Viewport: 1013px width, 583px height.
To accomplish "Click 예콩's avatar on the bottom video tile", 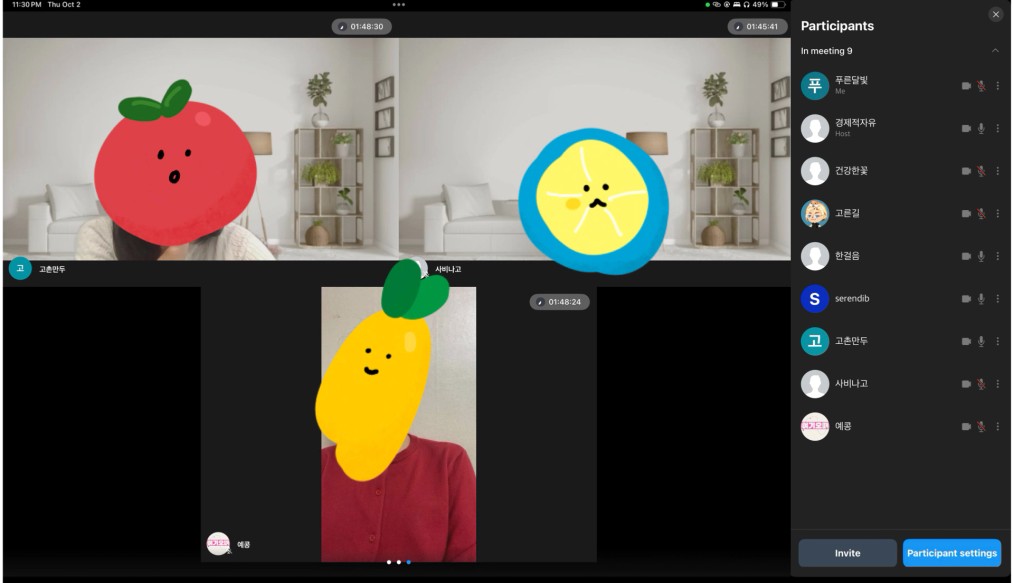I will point(218,544).
